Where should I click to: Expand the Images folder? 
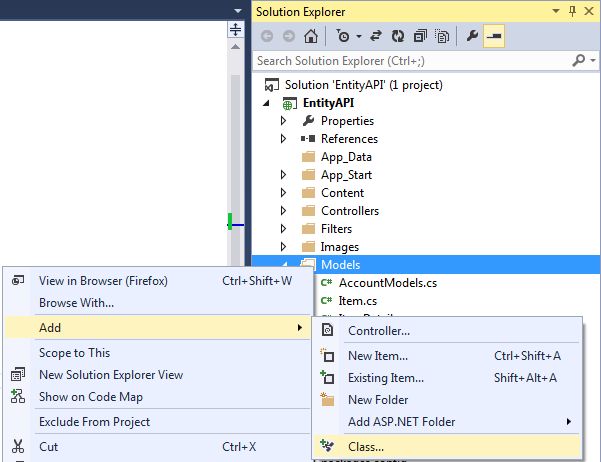point(283,247)
